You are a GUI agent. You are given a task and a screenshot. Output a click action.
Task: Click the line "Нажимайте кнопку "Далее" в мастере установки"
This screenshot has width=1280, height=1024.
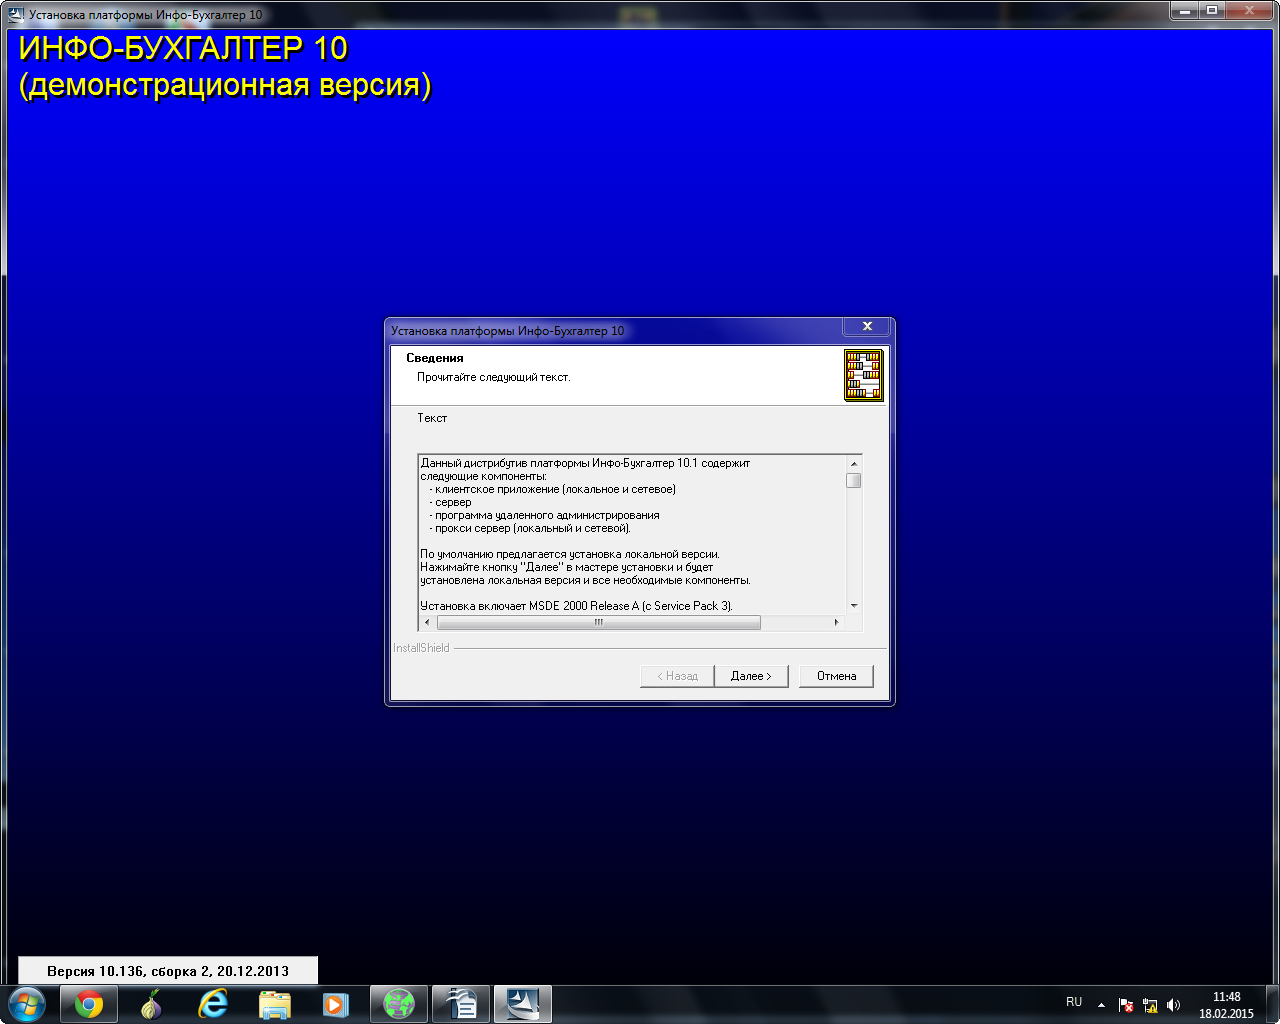[x=567, y=567]
